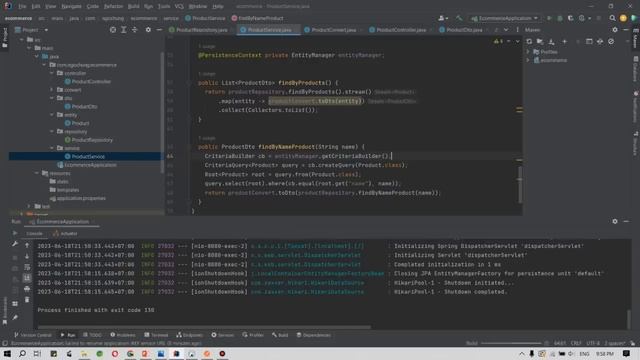The width and height of the screenshot is (640, 360).
Task: Open Run panel settings gear
Action: [x=615, y=221]
